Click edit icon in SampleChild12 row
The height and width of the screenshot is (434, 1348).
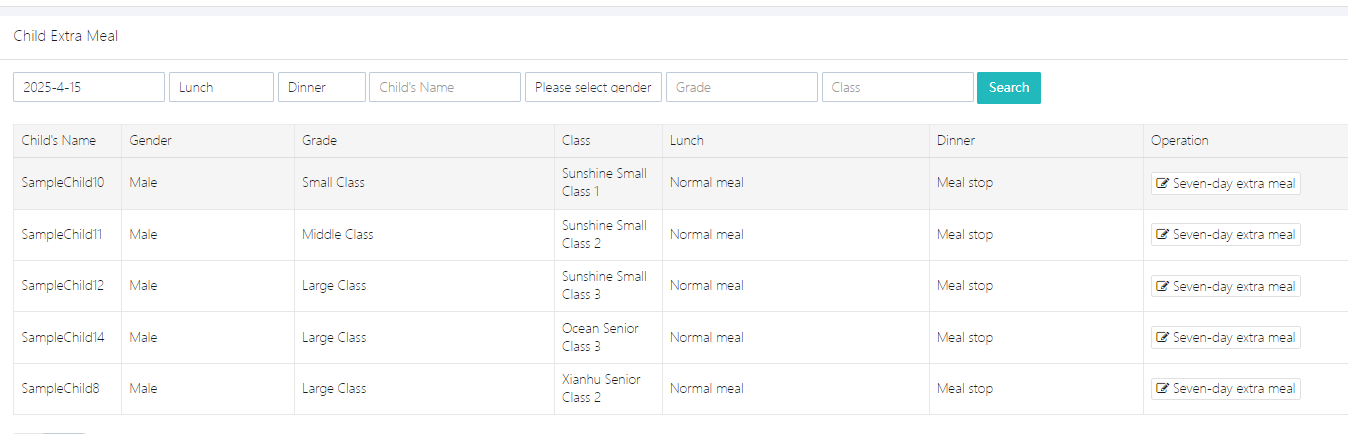pyautogui.click(x=1163, y=287)
